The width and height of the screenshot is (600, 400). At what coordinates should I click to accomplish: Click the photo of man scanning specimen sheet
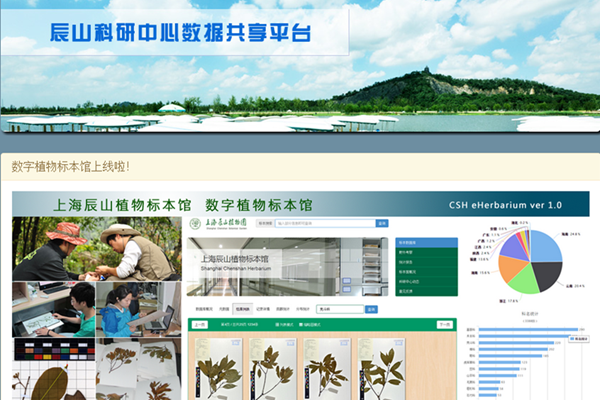[54, 310]
